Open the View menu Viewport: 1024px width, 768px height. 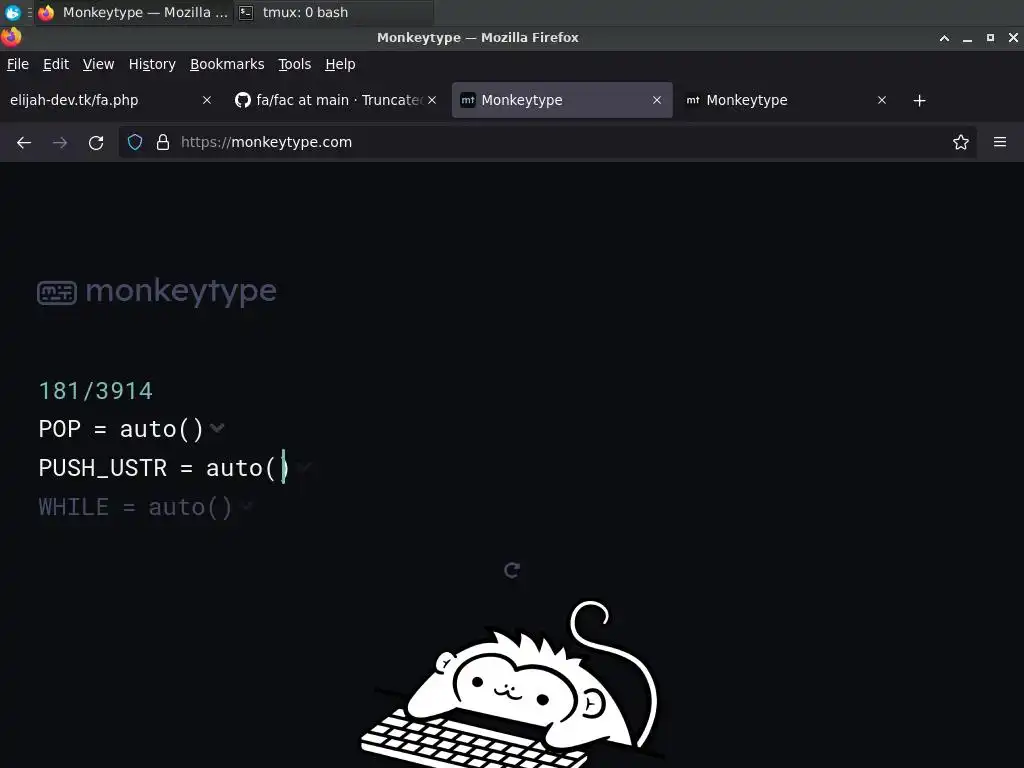pos(98,64)
